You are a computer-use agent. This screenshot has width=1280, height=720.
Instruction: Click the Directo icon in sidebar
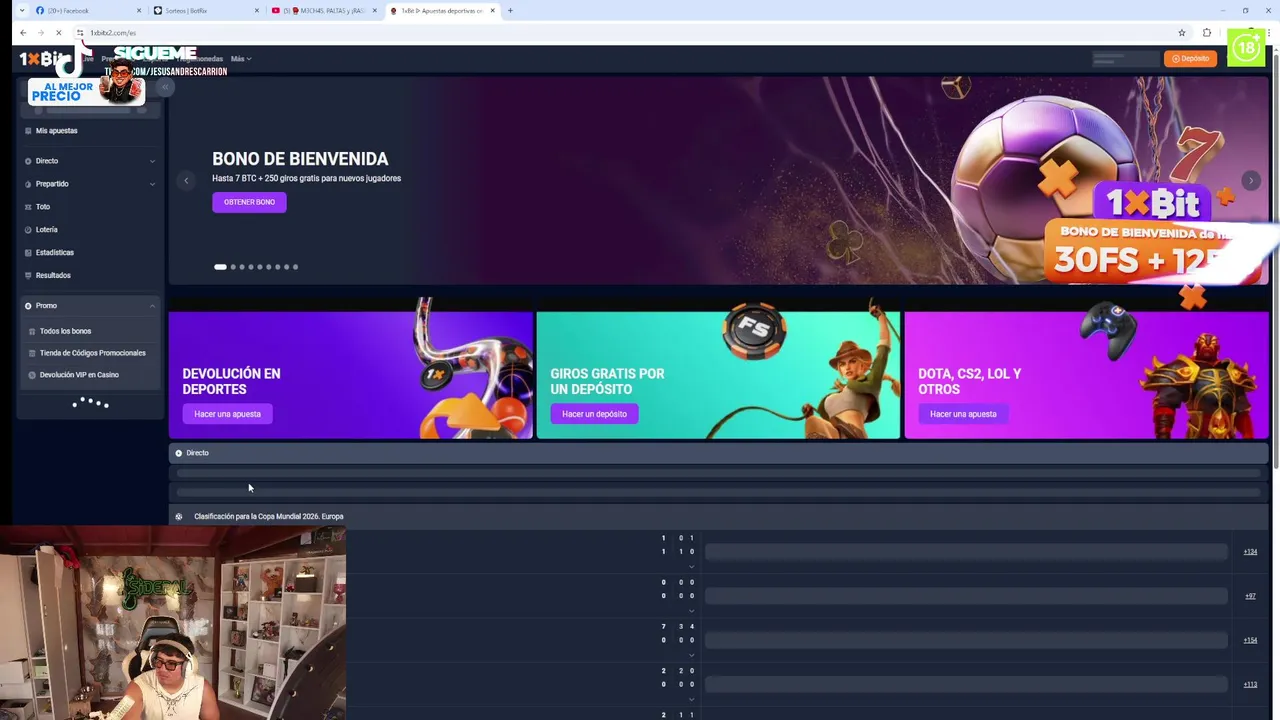(28, 161)
